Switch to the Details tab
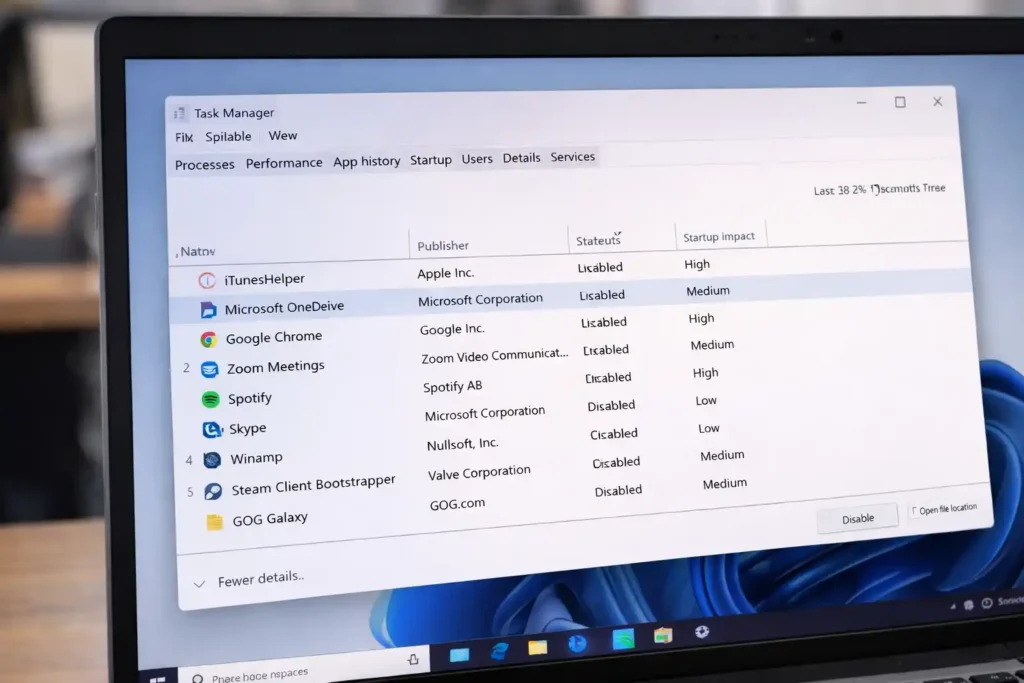The image size is (1024, 683). (x=521, y=158)
